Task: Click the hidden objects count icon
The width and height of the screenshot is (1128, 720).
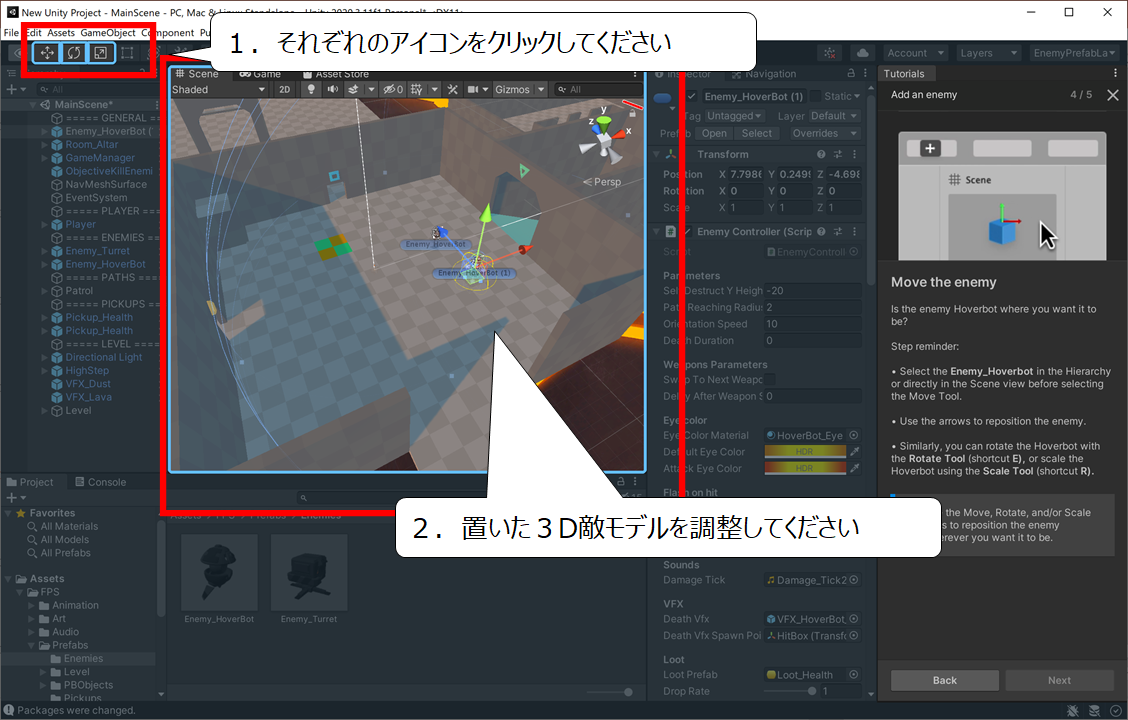Action: click(393, 89)
